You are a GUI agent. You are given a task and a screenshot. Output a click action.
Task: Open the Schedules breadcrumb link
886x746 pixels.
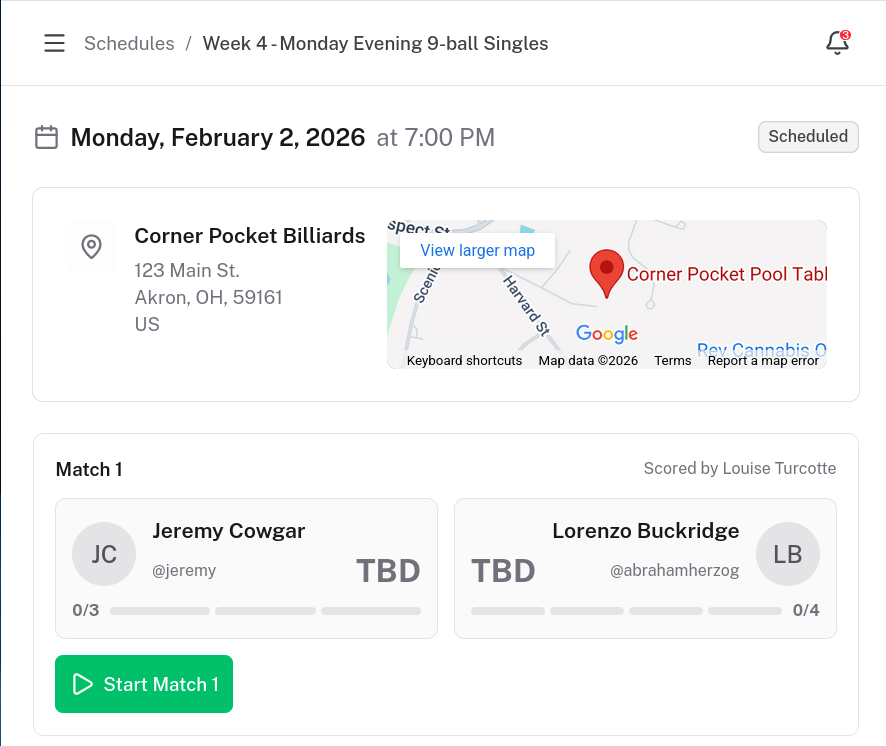click(x=129, y=44)
